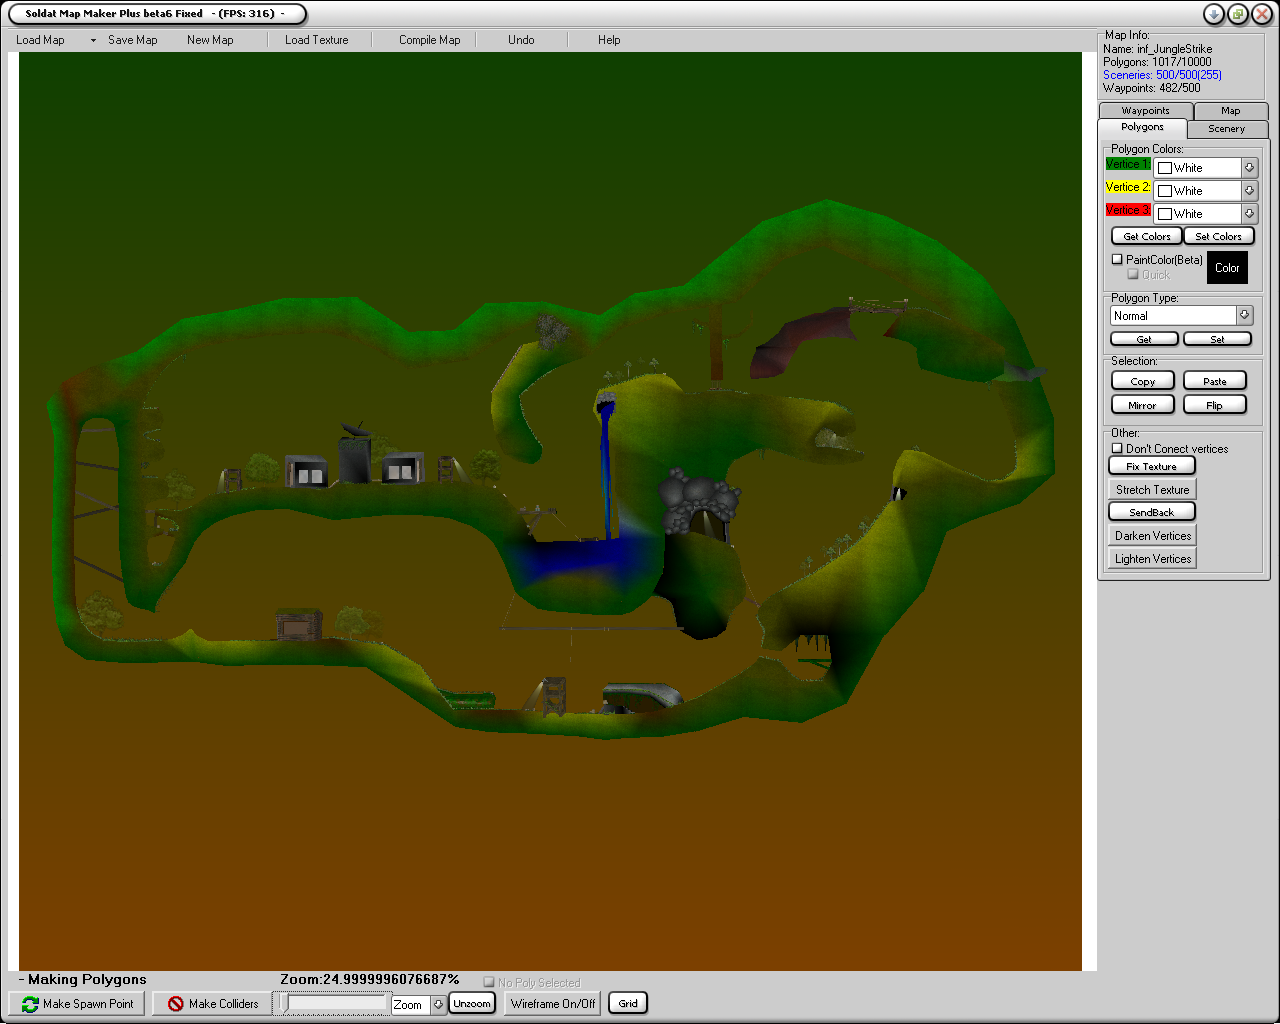Click the Make Colliders button
The image size is (1280, 1024).
(212, 1003)
